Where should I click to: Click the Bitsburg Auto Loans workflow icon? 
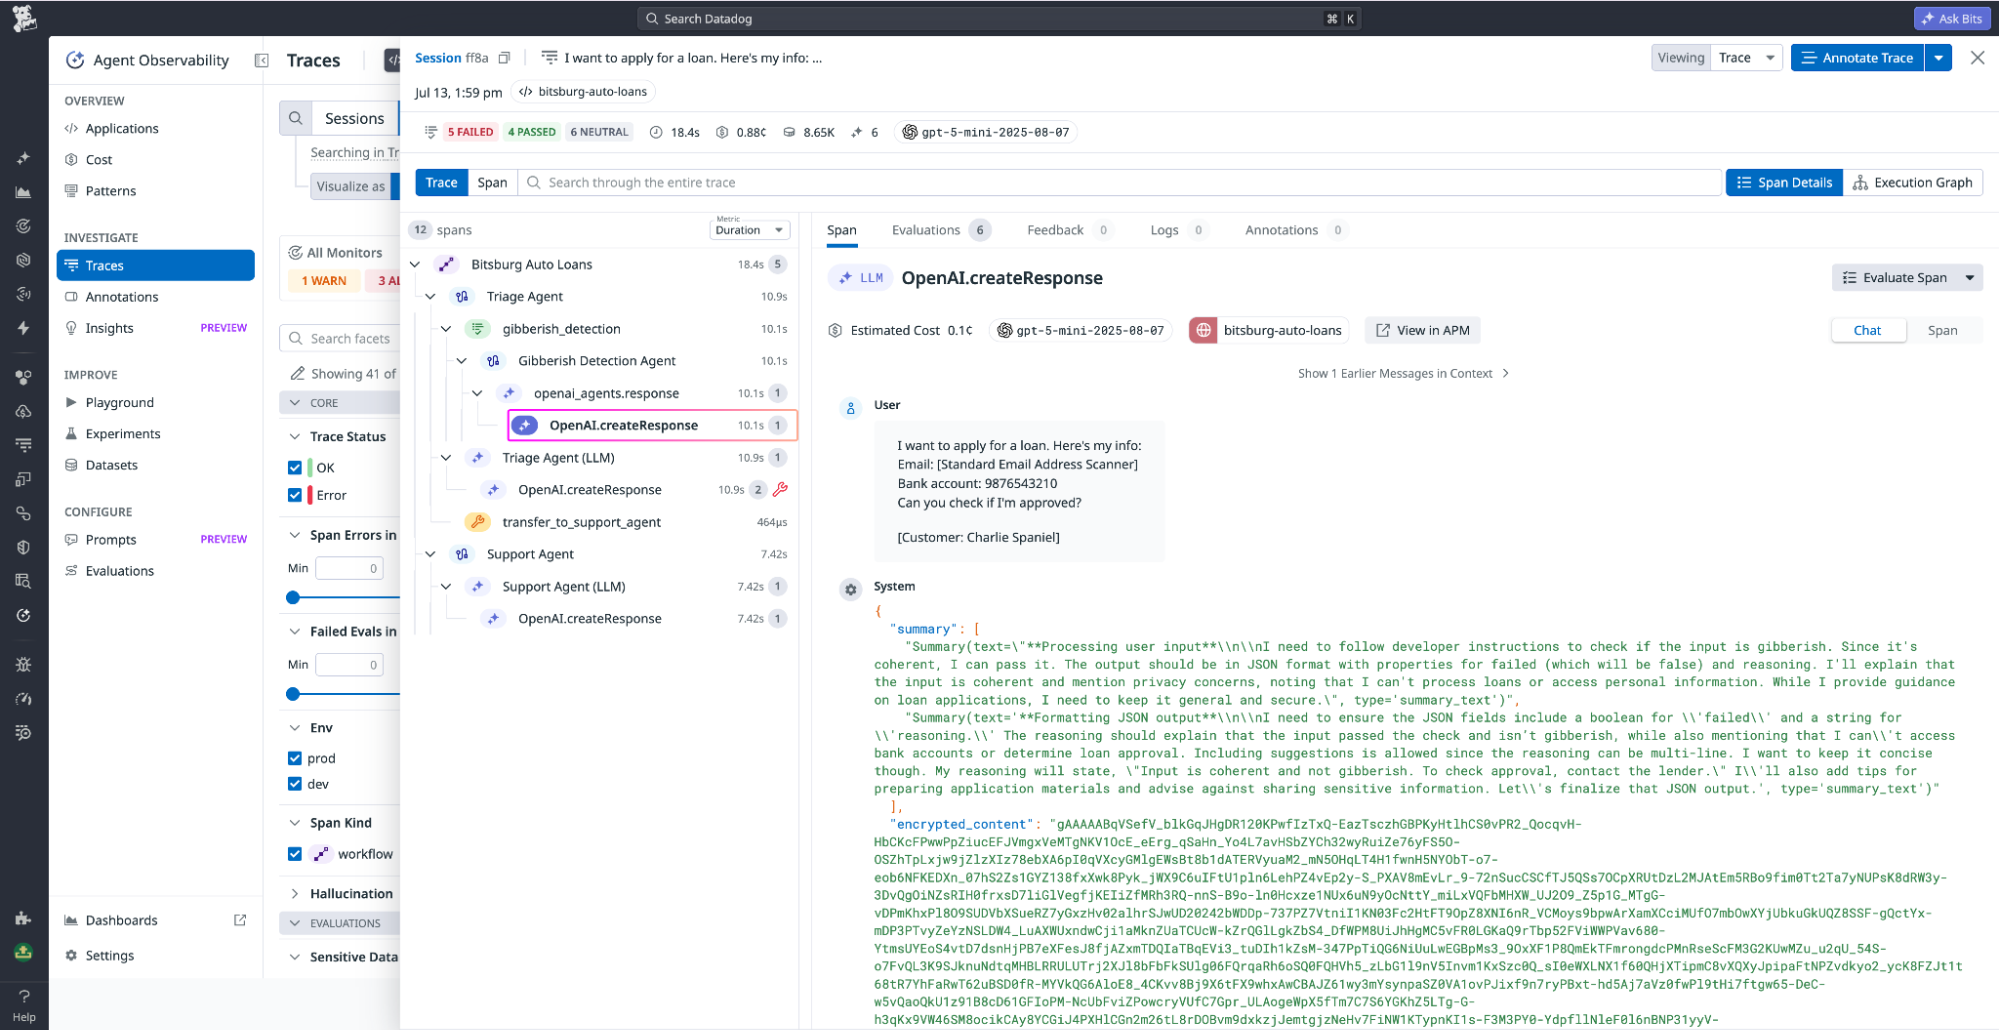(447, 264)
